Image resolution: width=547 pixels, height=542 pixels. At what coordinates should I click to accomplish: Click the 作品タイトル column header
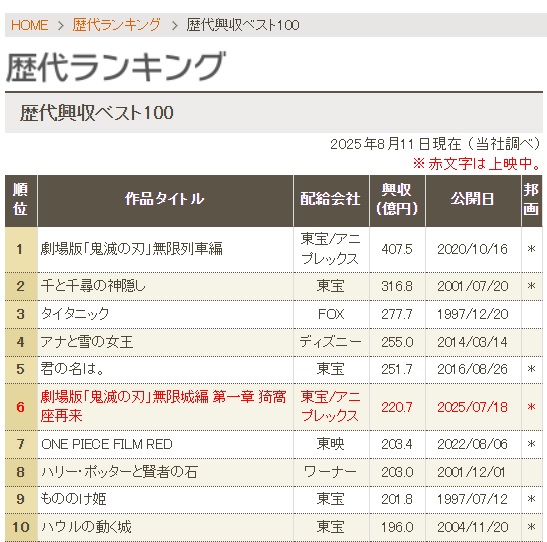click(x=165, y=201)
